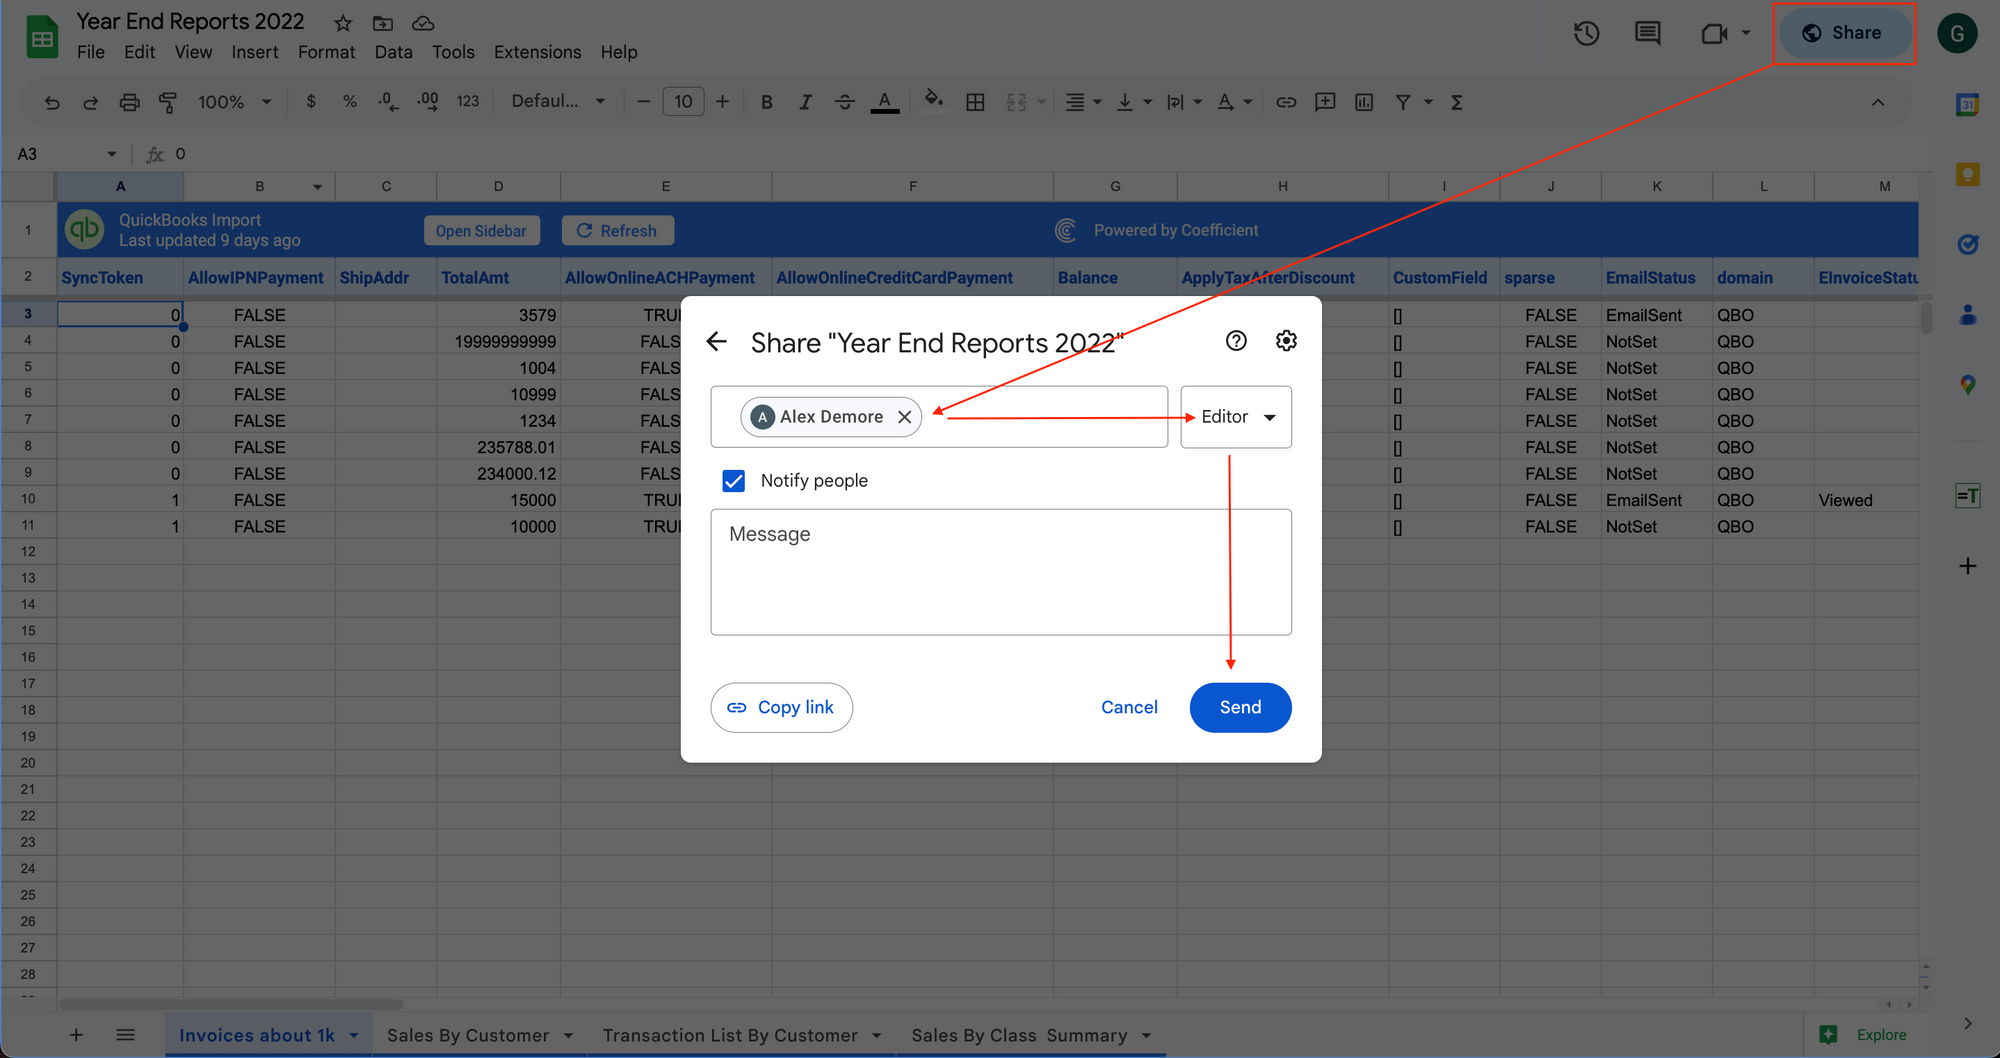Screen dimensions: 2000x1058
Task: Open the Insert menu
Action: pyautogui.click(x=255, y=52)
